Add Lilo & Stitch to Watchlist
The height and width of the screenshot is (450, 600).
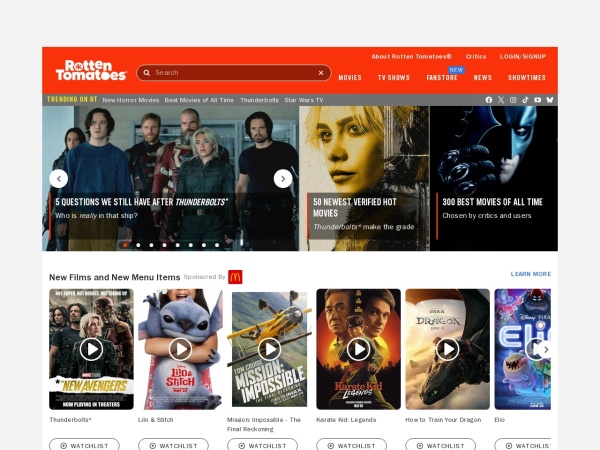pos(173,445)
